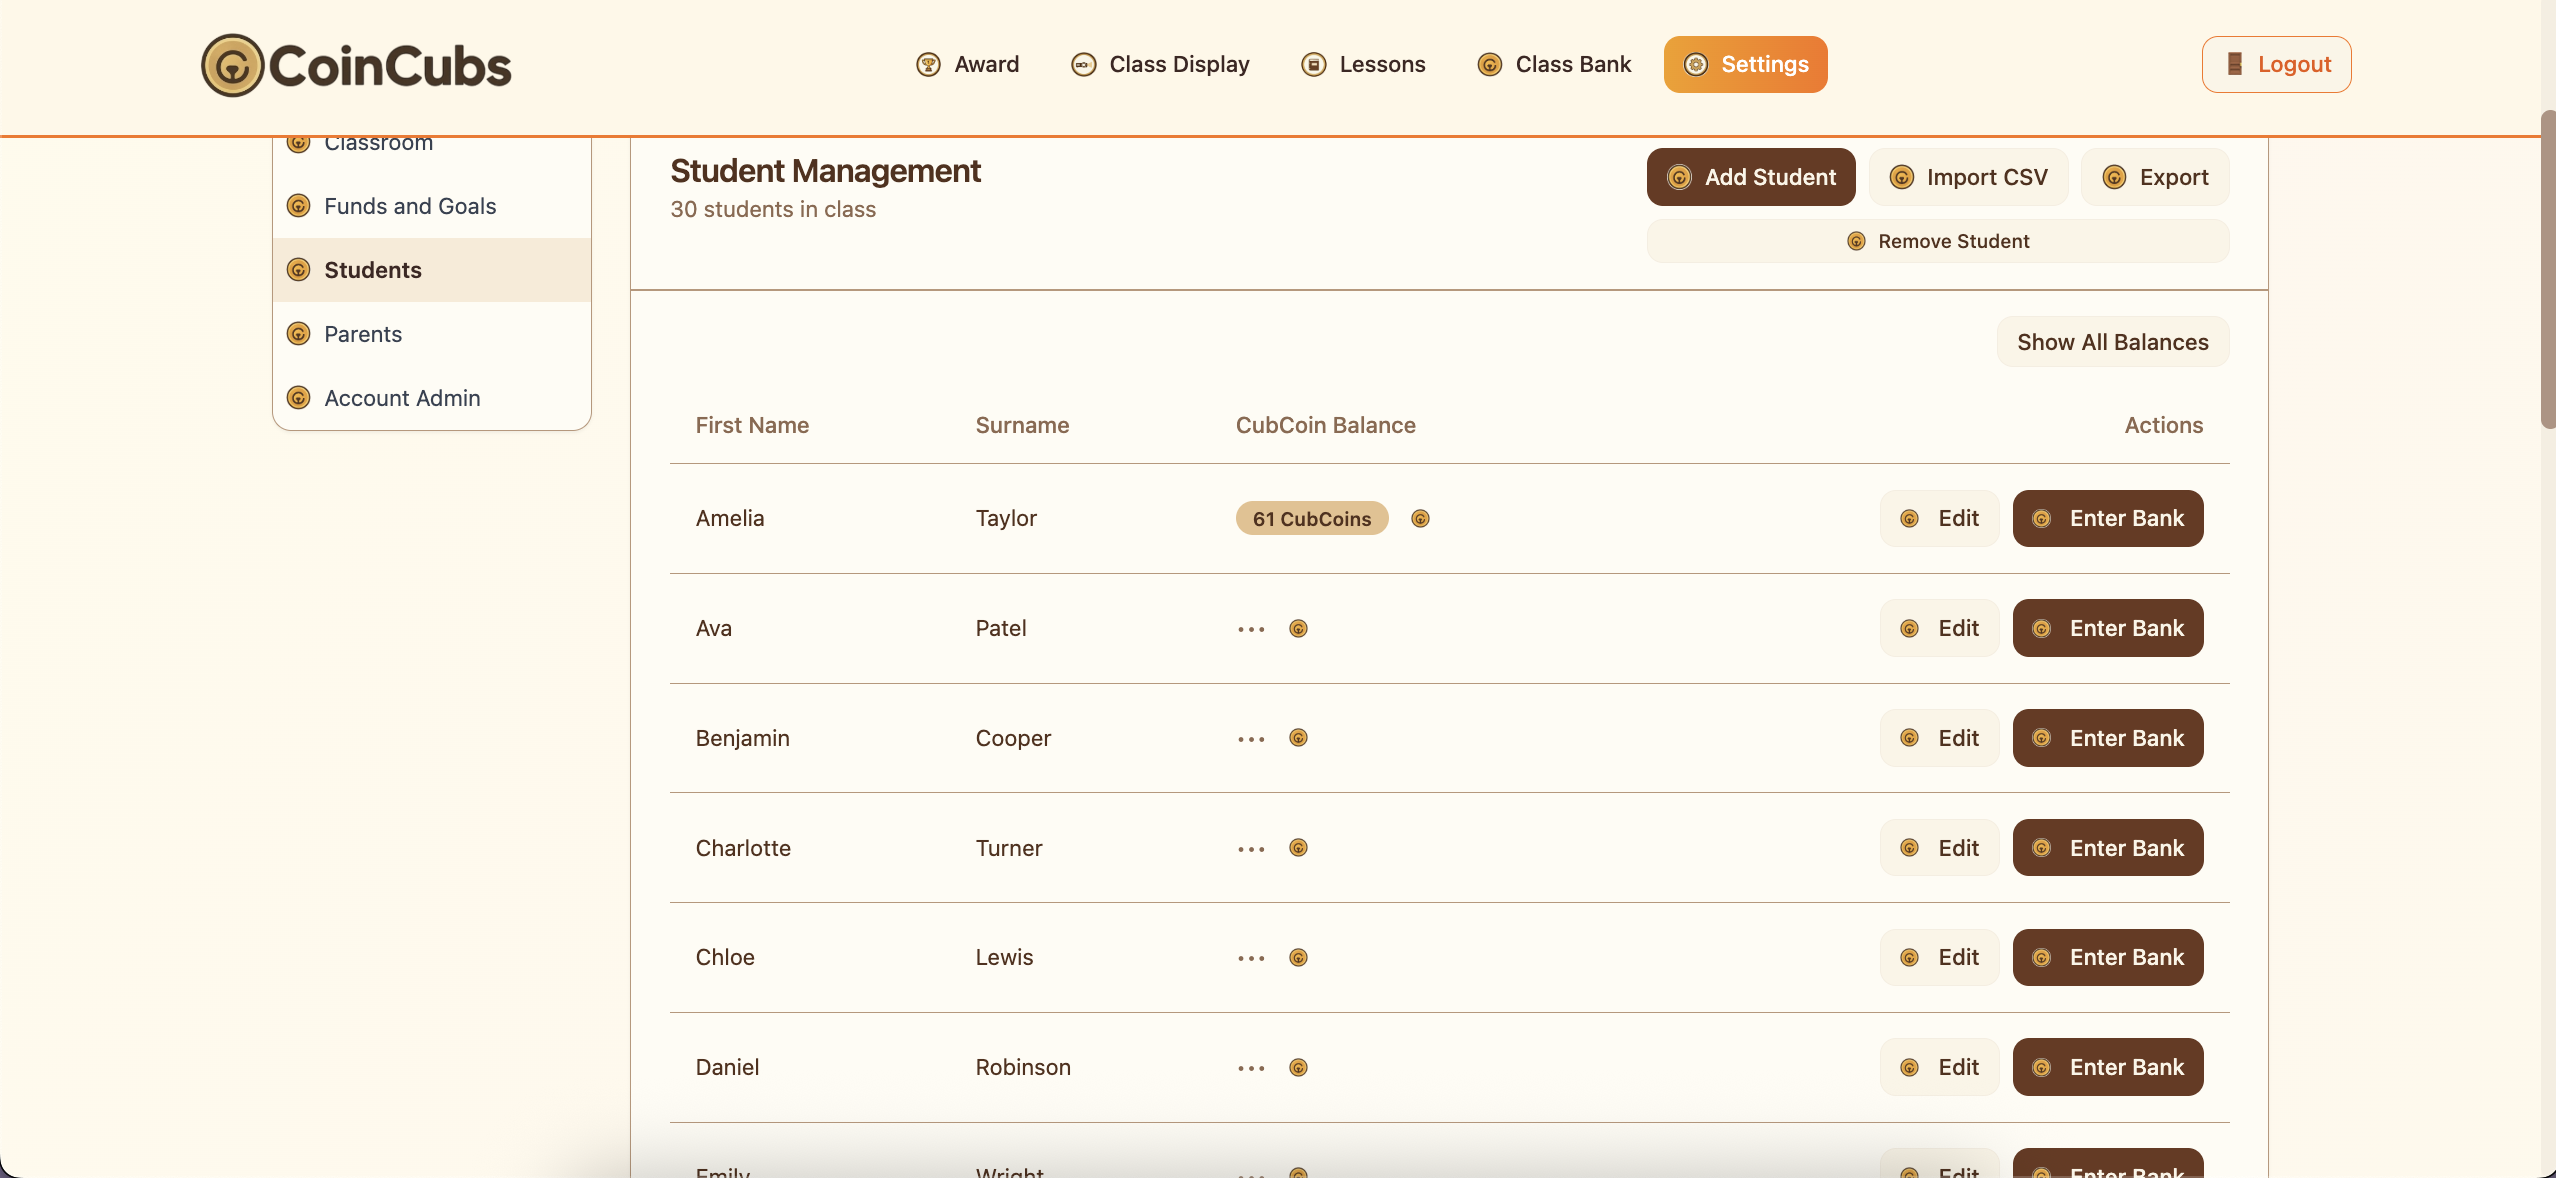Click the Class Bank coin icon
Screen dimensions: 2556x1178
1489,65
